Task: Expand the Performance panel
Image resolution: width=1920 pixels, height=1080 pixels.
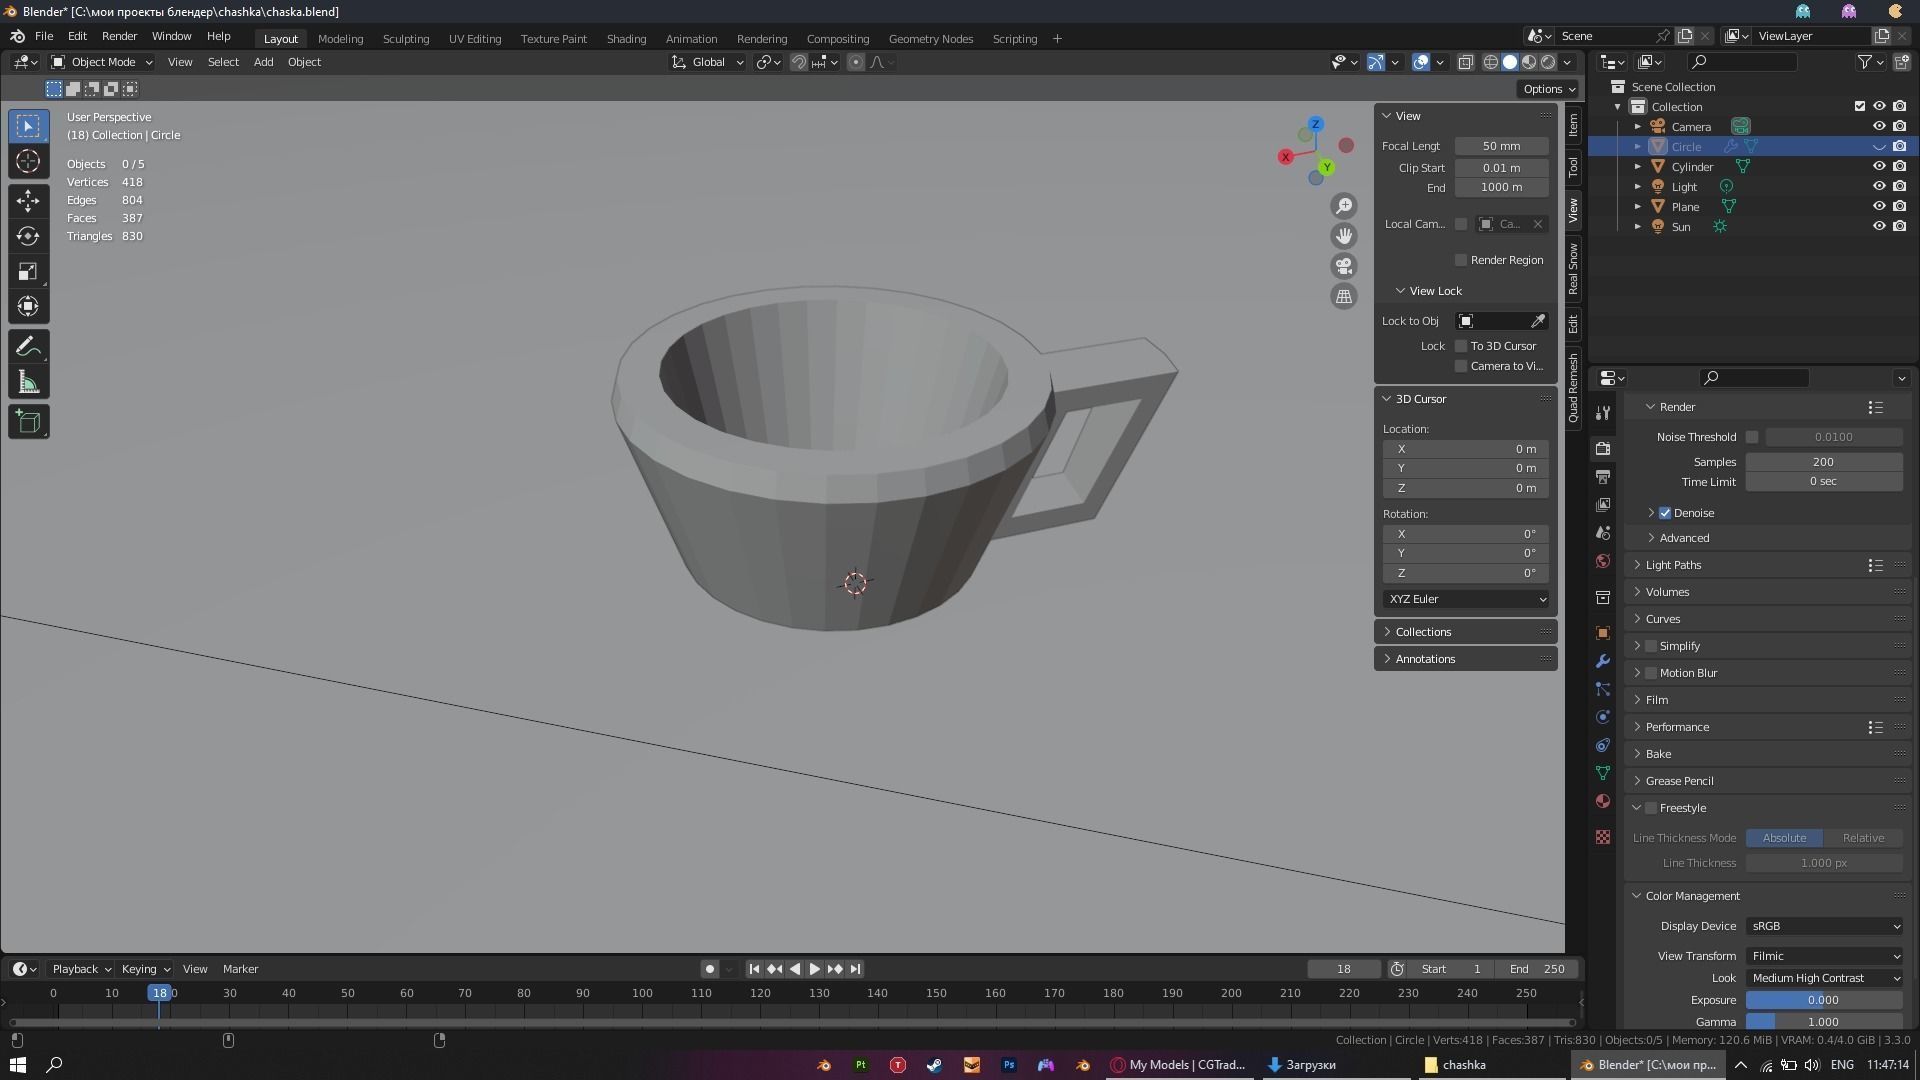Action: click(x=1677, y=727)
